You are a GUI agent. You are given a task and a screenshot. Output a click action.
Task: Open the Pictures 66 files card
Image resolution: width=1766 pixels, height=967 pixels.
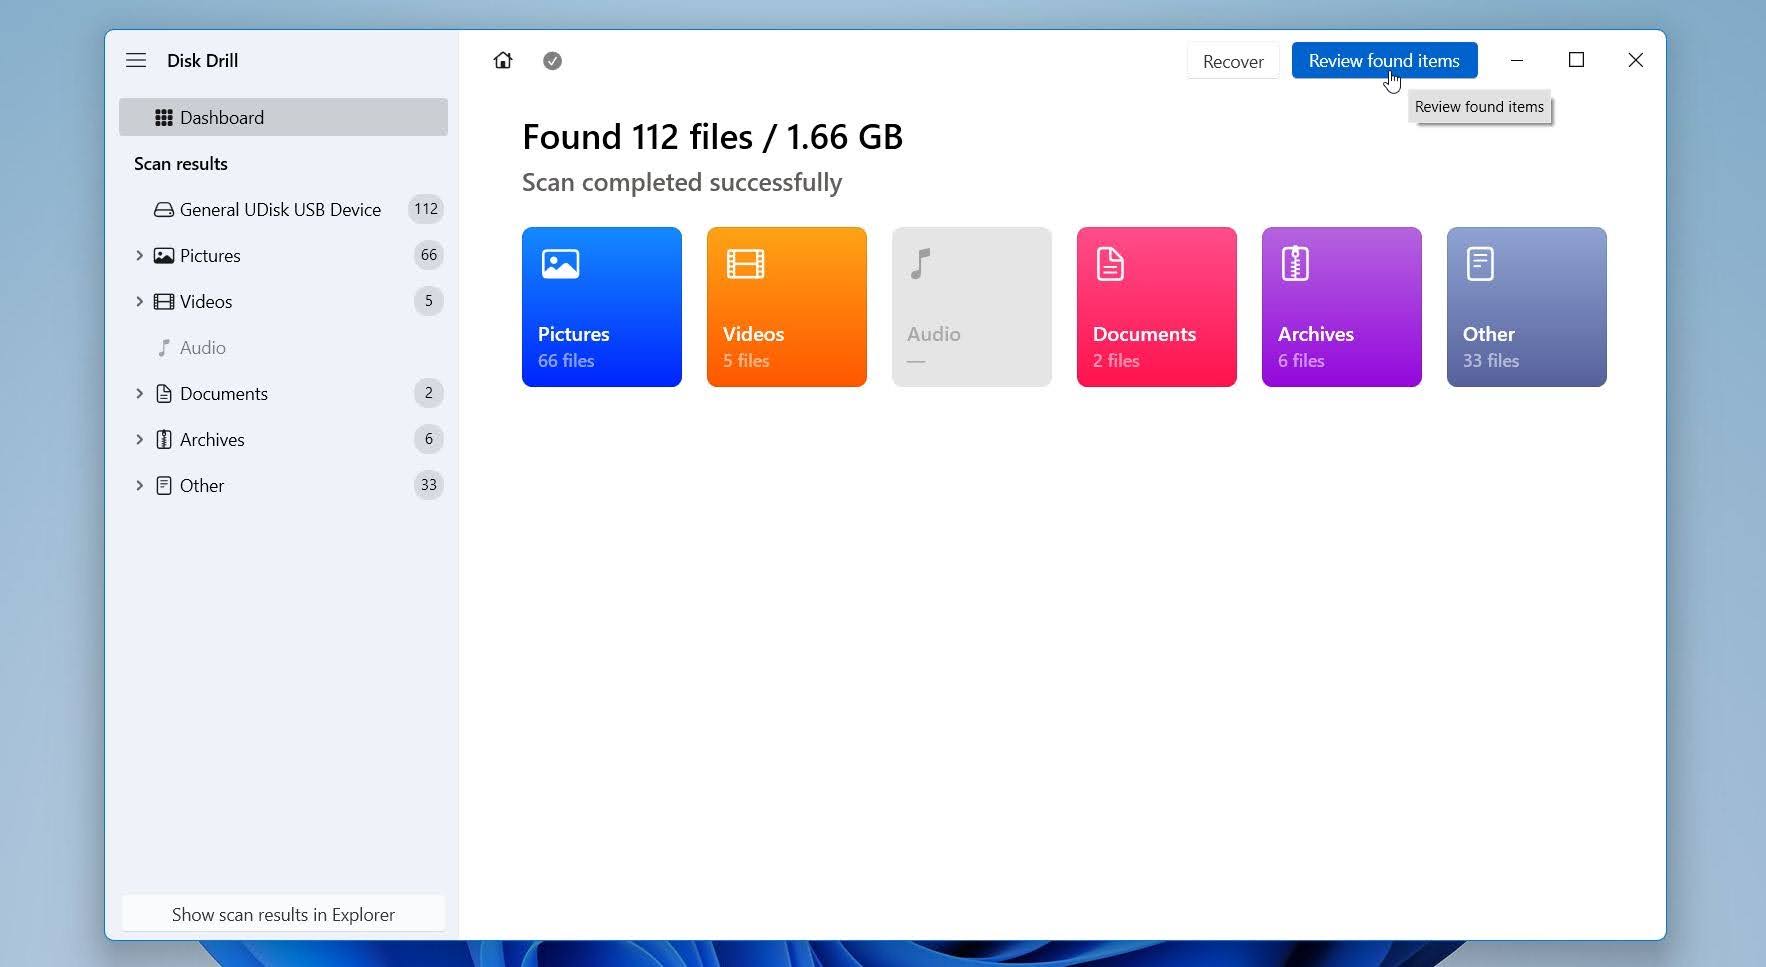click(602, 307)
